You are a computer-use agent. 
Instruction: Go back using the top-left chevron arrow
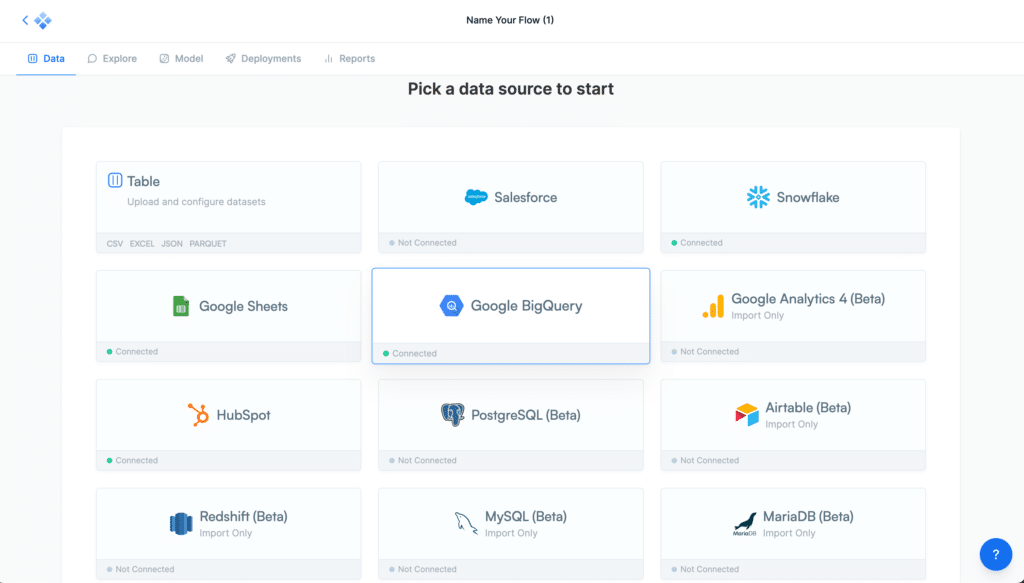pos(25,20)
